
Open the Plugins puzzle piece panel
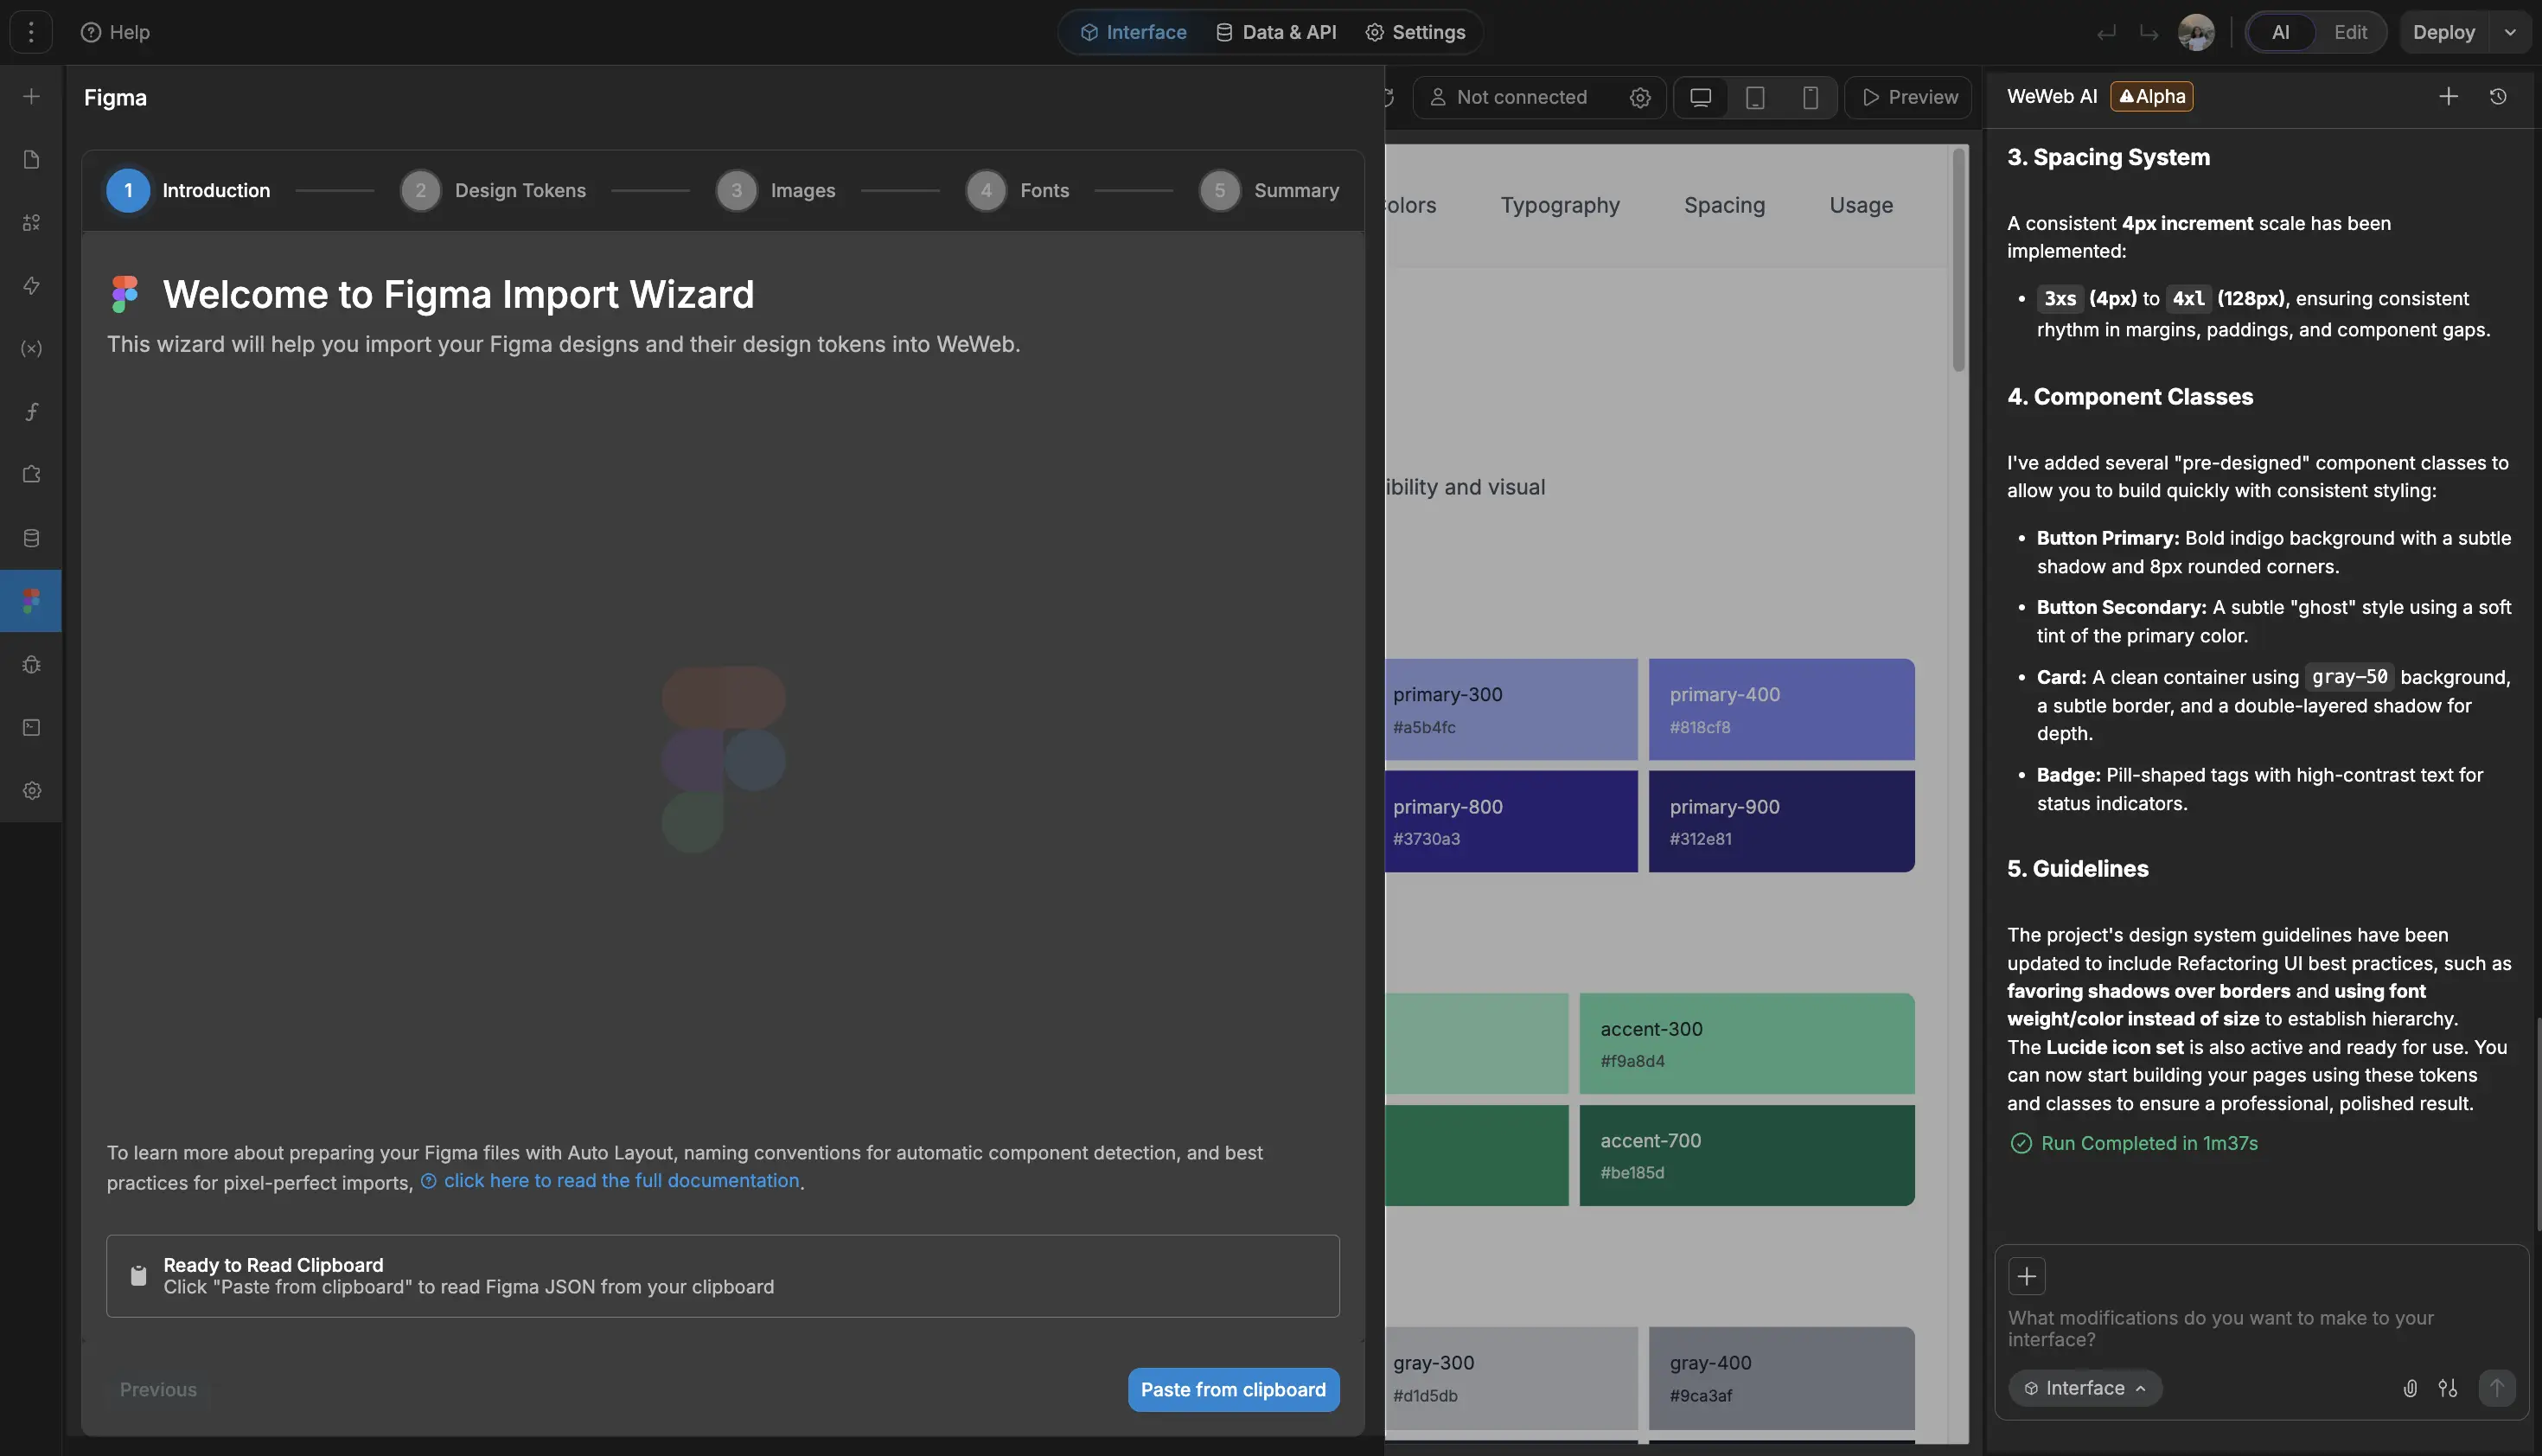(31, 475)
